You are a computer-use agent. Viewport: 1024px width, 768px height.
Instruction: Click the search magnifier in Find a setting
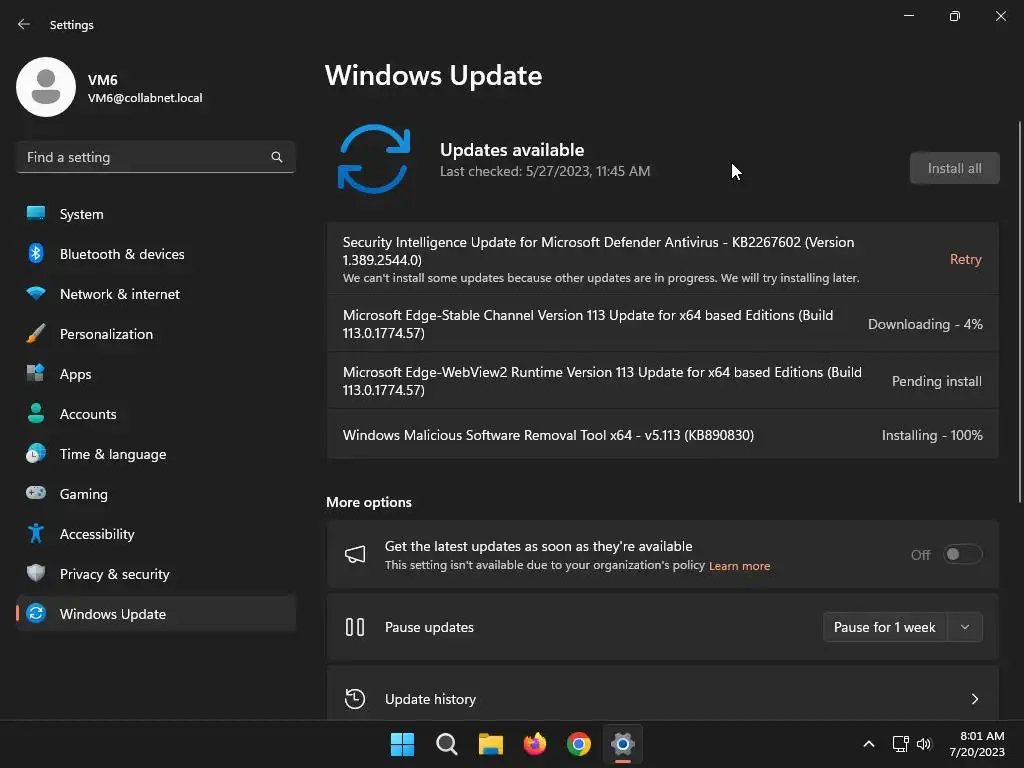[277, 157]
